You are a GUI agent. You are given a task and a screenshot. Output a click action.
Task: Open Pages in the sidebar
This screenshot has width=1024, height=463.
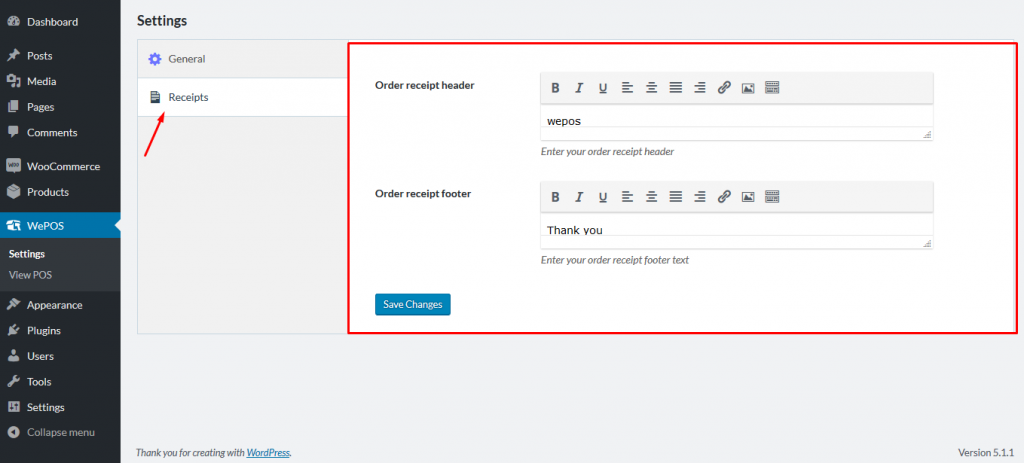[x=60, y=106]
